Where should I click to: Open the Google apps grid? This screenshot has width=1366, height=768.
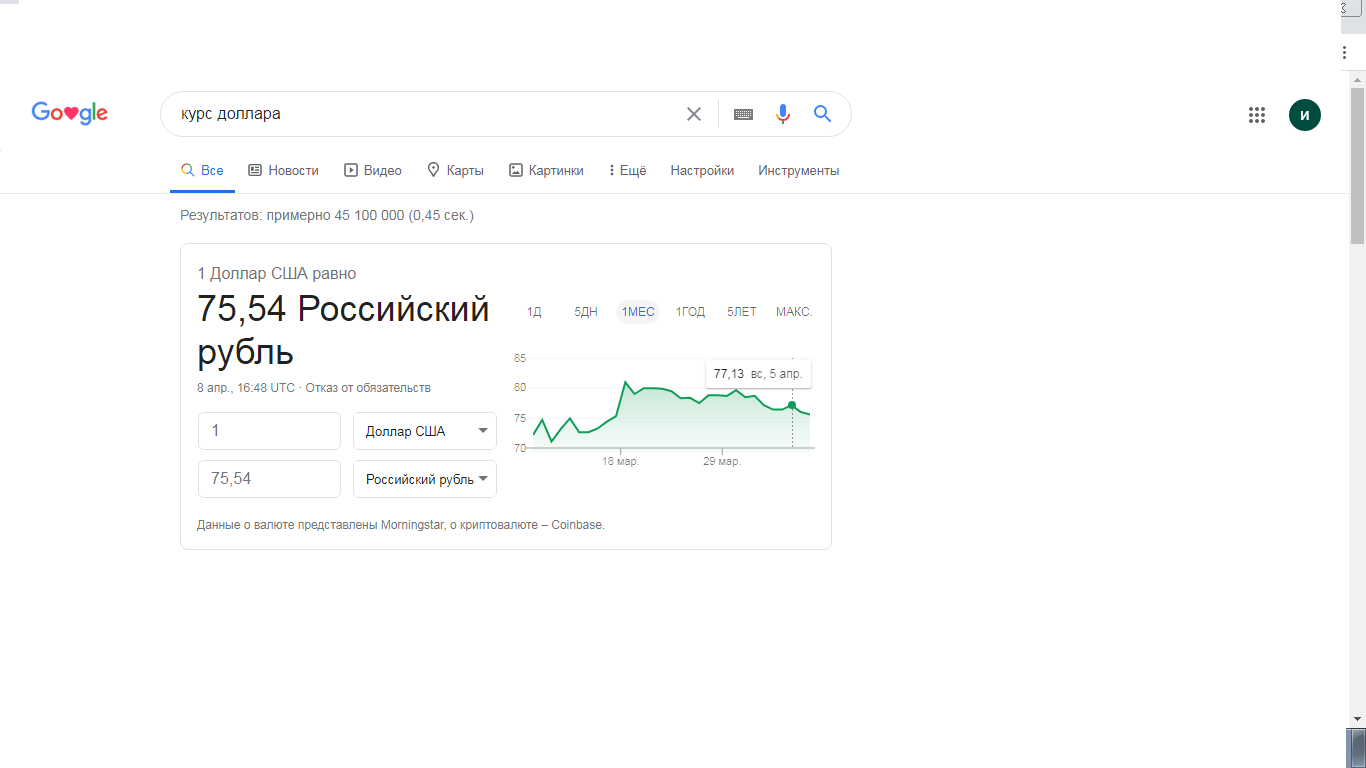1257,115
